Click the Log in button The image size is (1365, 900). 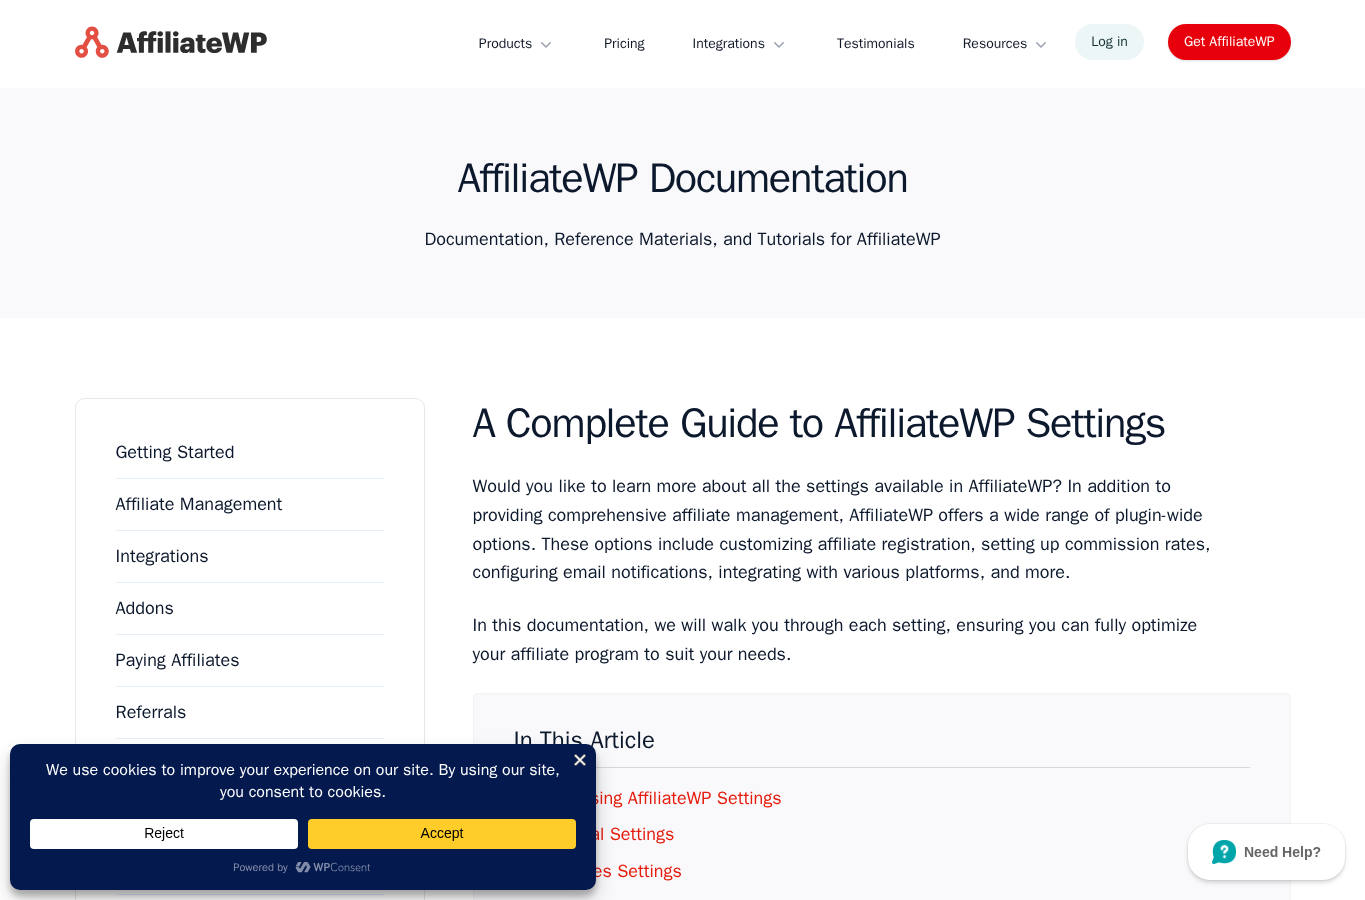pyautogui.click(x=1109, y=42)
